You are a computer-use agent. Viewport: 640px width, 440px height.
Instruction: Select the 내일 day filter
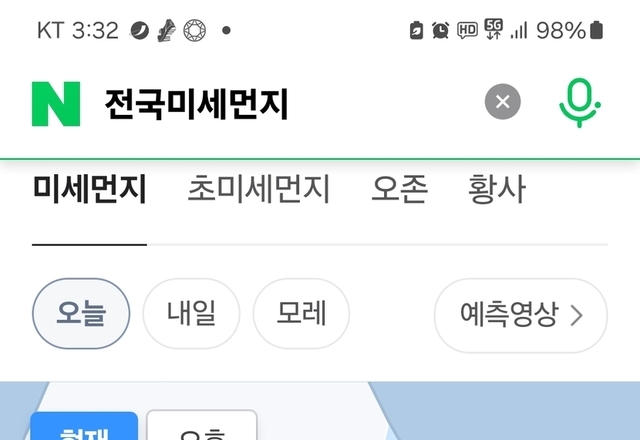191,313
